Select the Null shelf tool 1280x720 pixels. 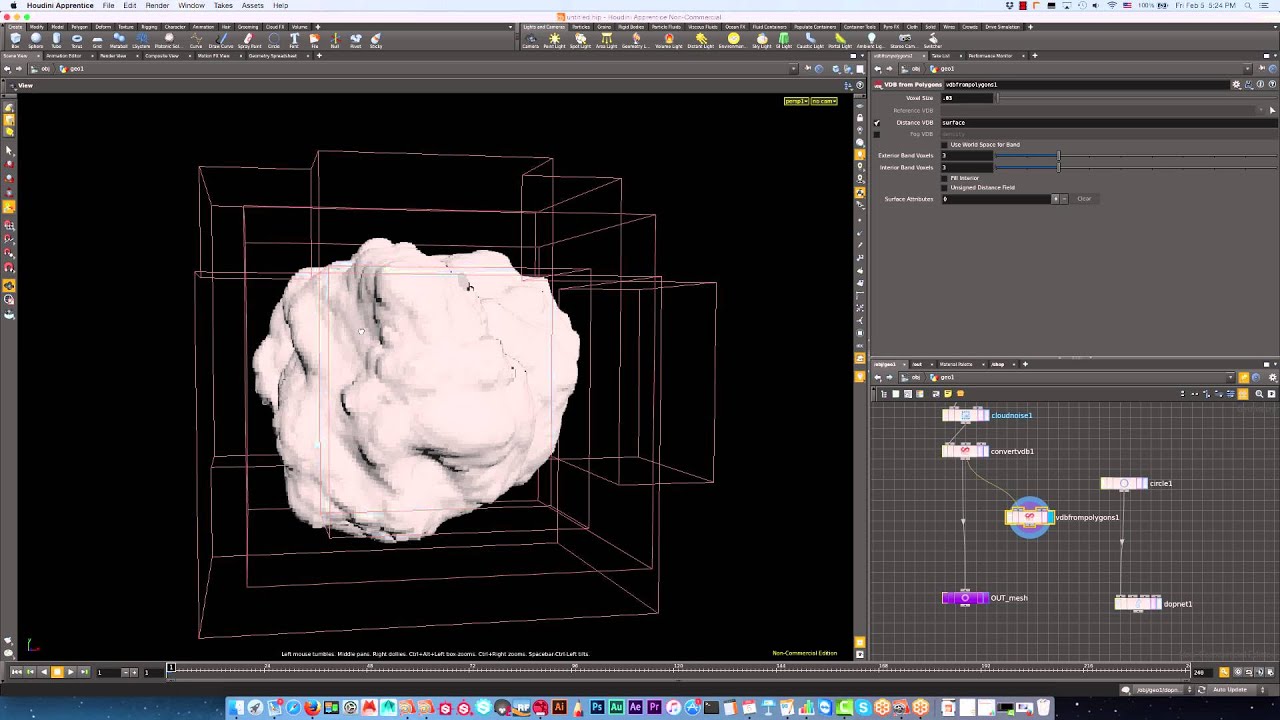[335, 40]
